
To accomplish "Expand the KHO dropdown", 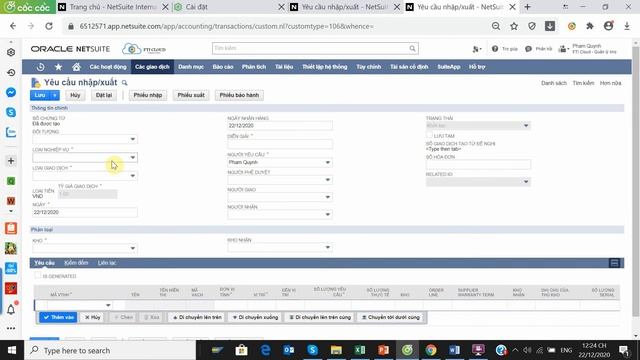I will (x=133, y=248).
